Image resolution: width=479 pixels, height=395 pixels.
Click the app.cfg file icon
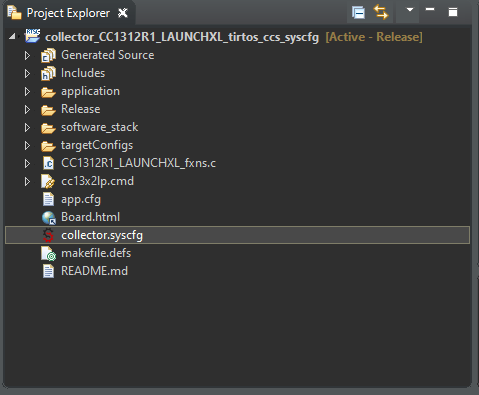(48, 199)
